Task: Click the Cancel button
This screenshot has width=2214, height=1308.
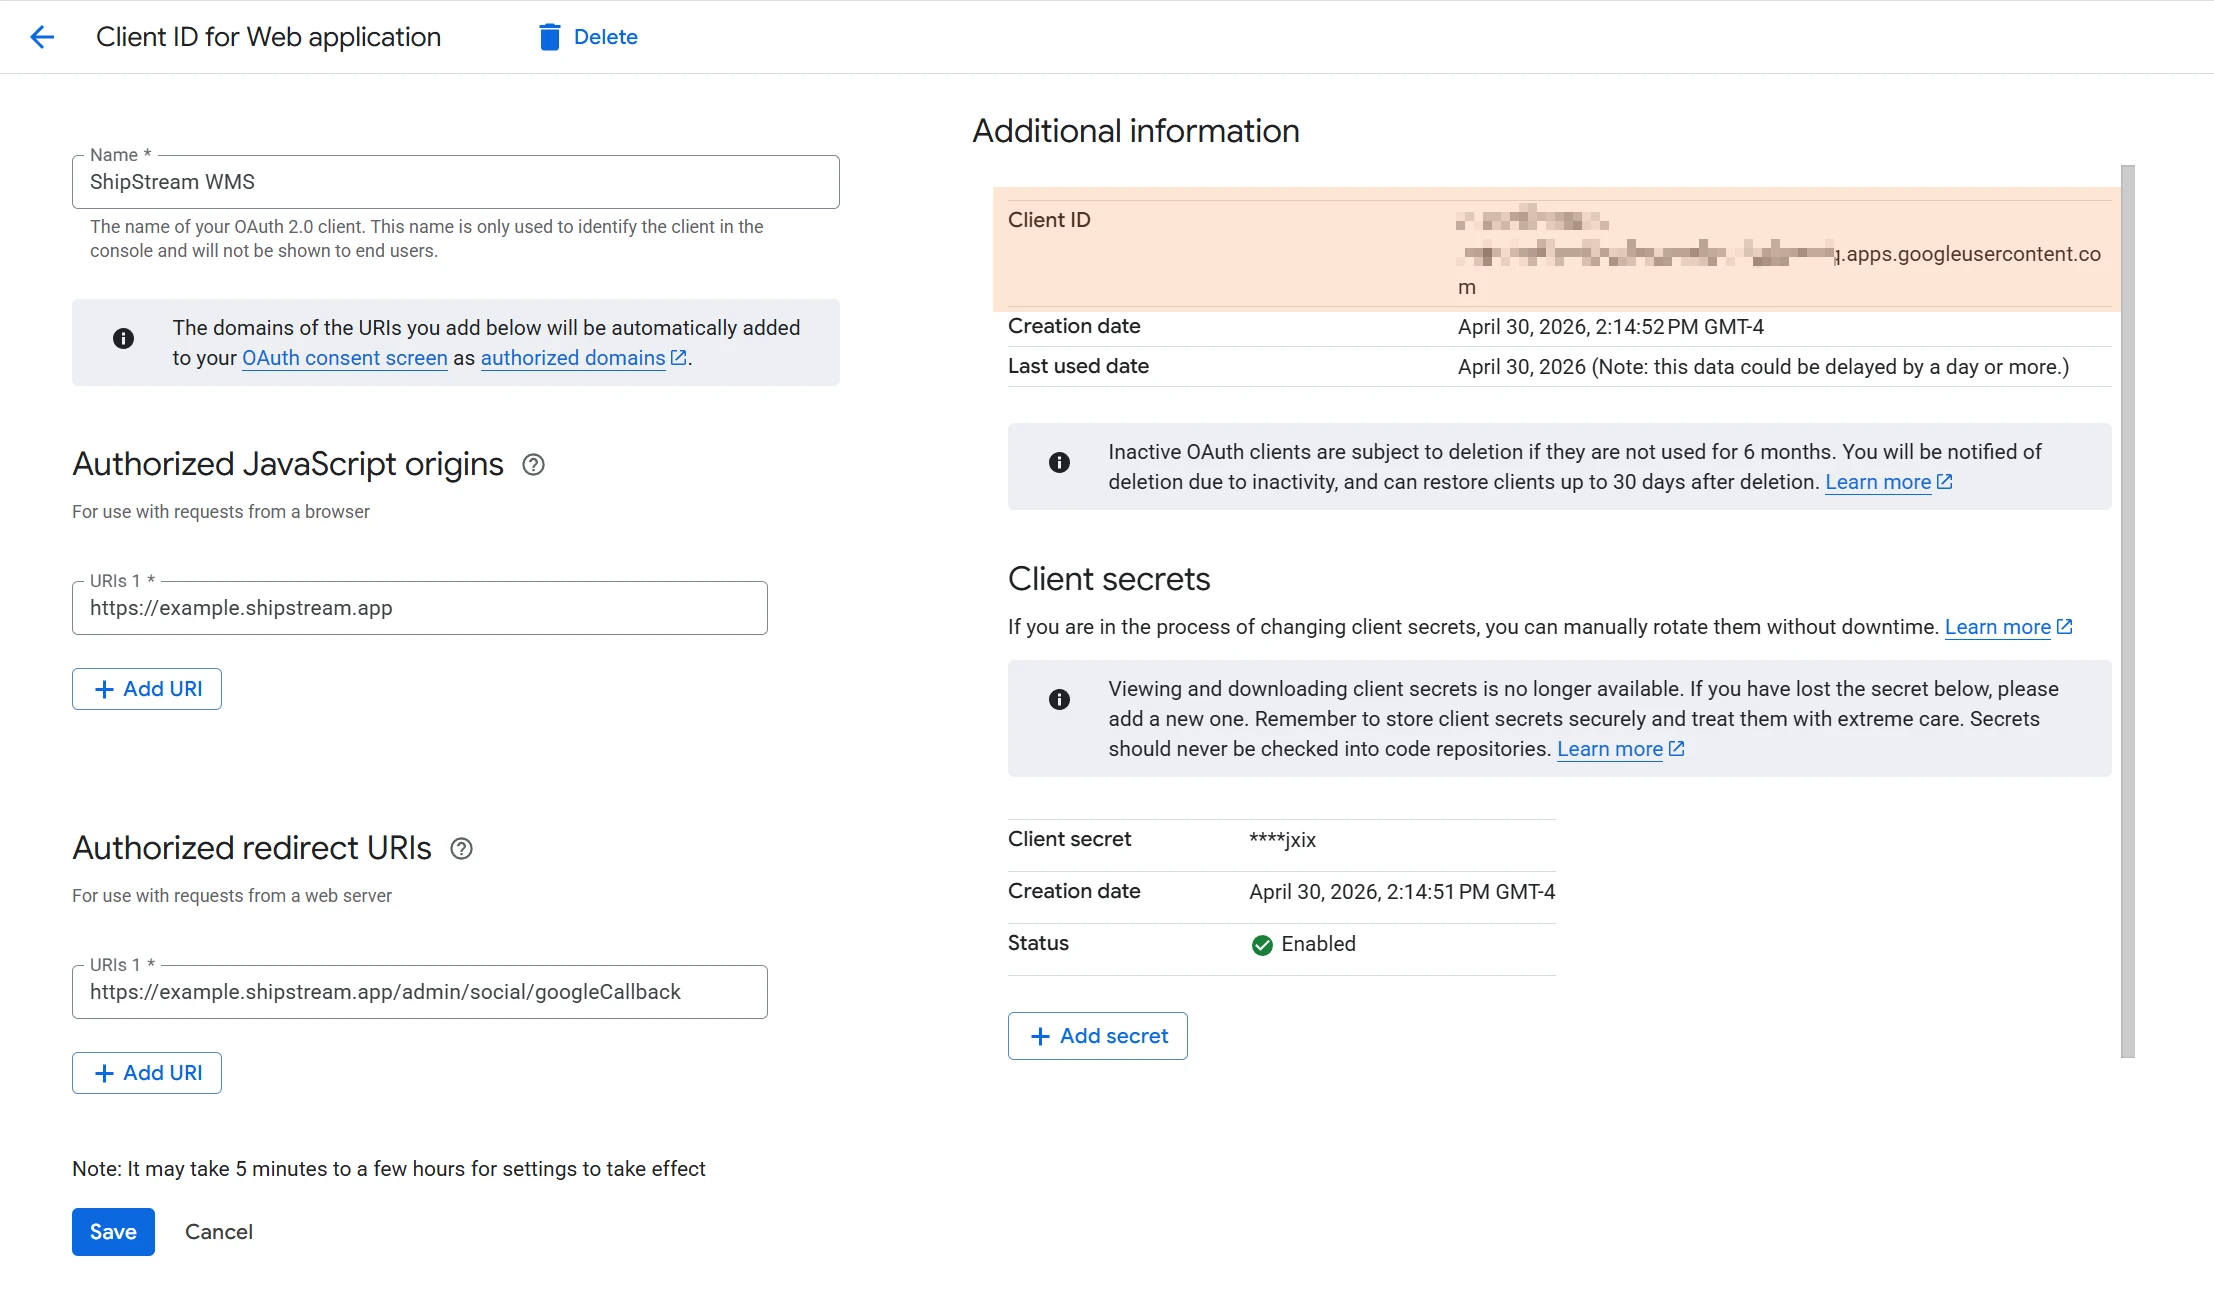Action: pyautogui.click(x=219, y=1232)
